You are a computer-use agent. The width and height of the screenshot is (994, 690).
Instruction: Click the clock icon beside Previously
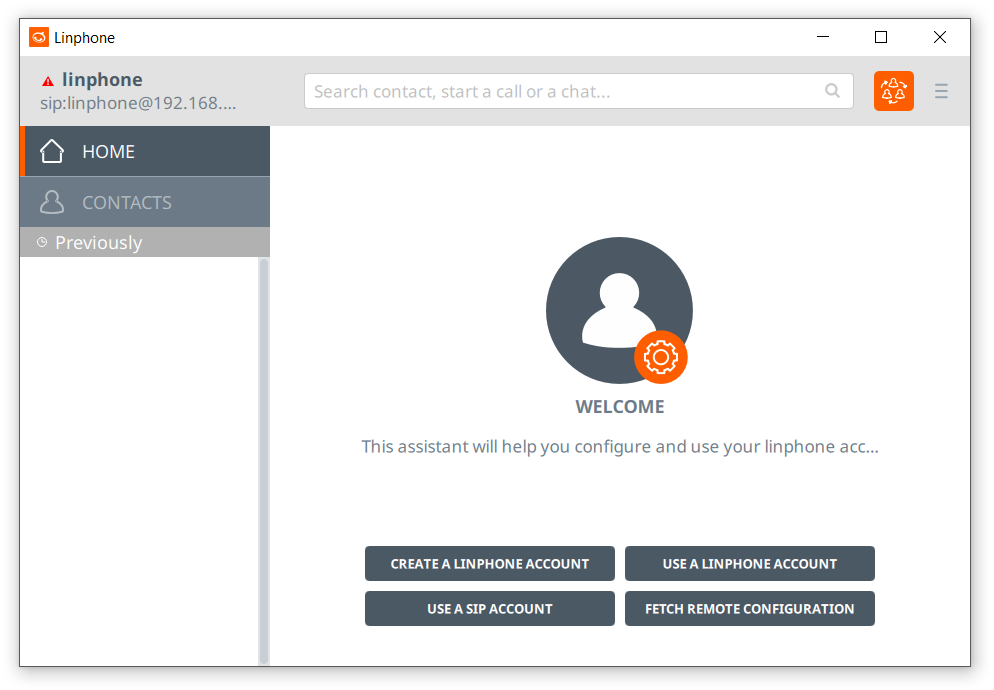(42, 242)
